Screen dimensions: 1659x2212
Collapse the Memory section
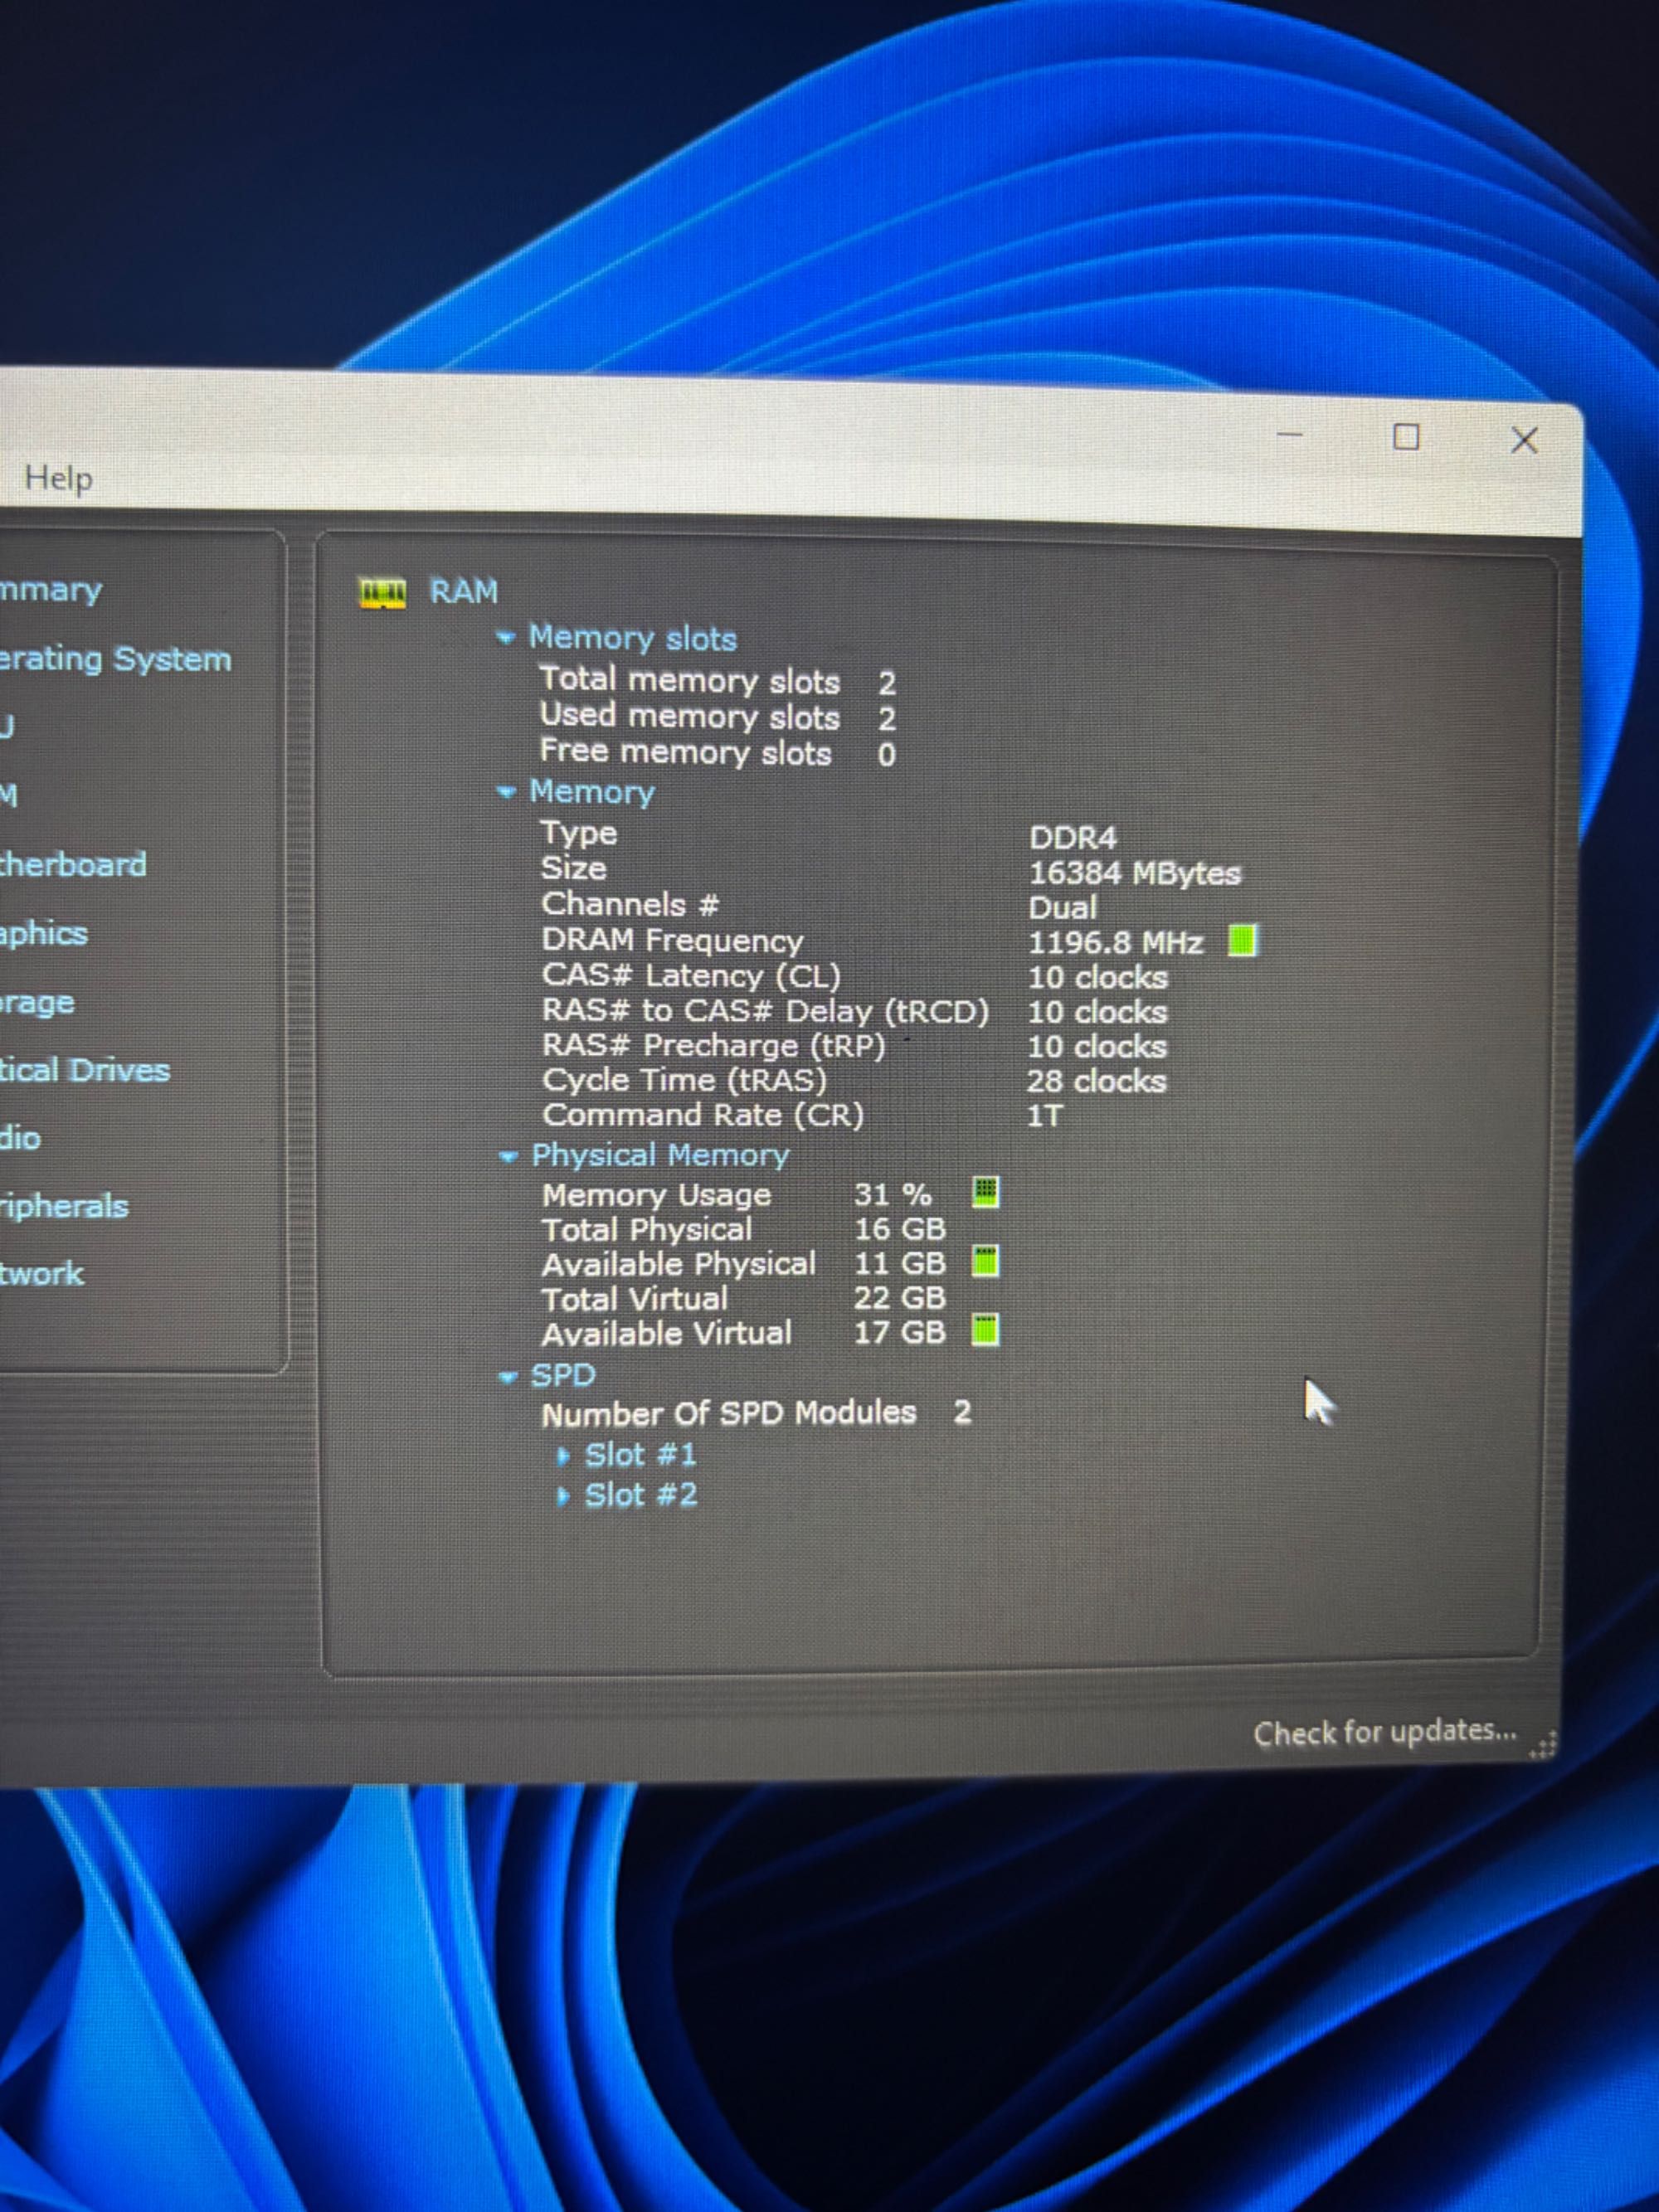(x=506, y=792)
